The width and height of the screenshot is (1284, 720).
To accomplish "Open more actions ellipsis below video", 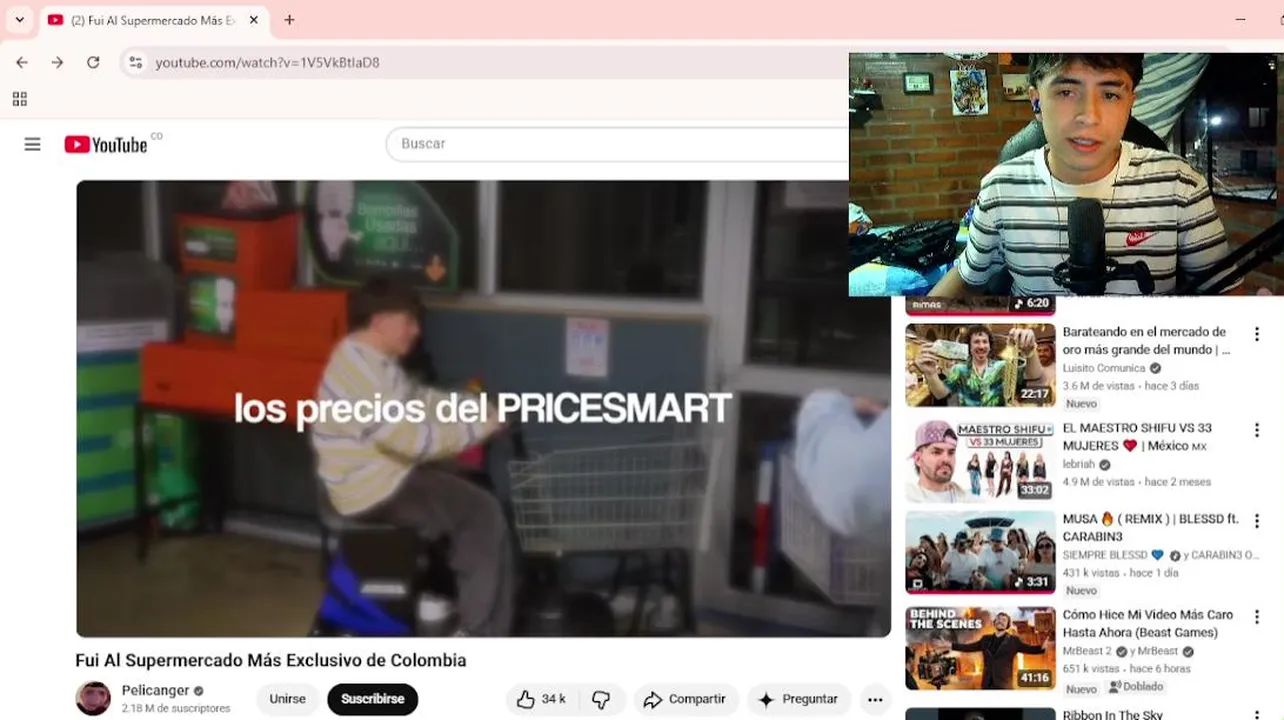I will (x=875, y=699).
